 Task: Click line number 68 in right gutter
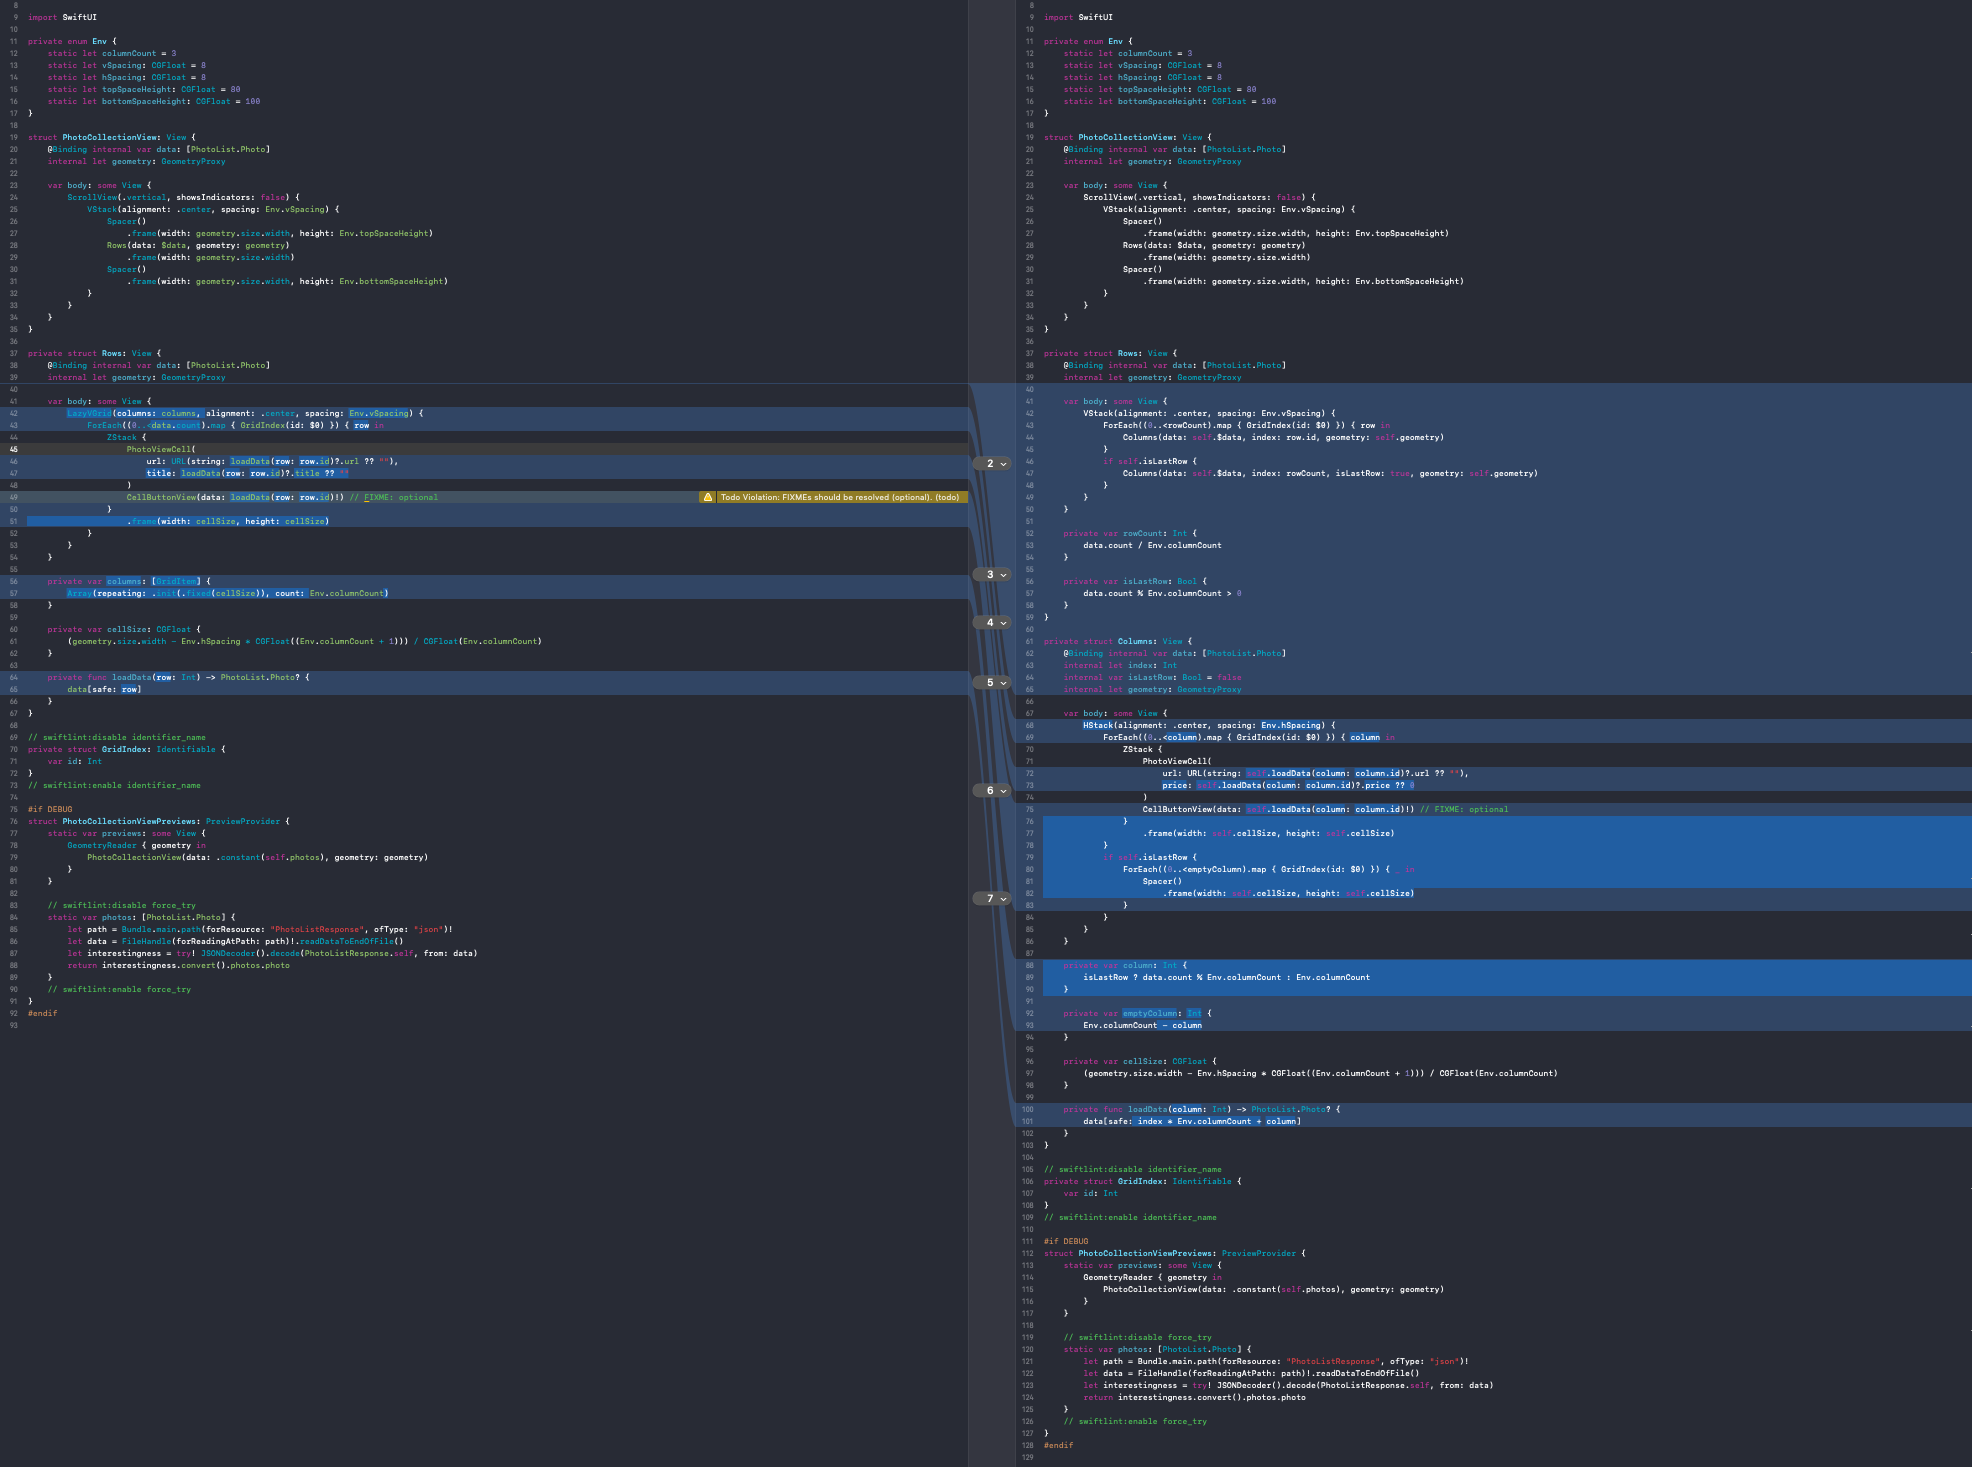coord(1028,725)
